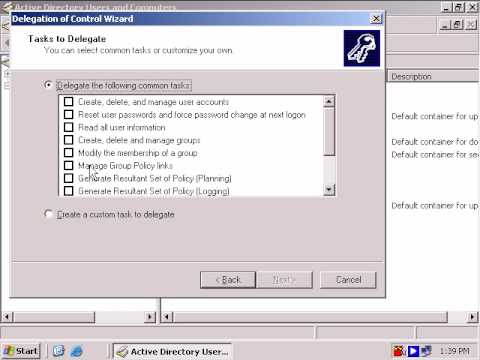Screen dimensions: 480x360
Task: Click the task list scrollbar thumb
Action: pos(329,132)
